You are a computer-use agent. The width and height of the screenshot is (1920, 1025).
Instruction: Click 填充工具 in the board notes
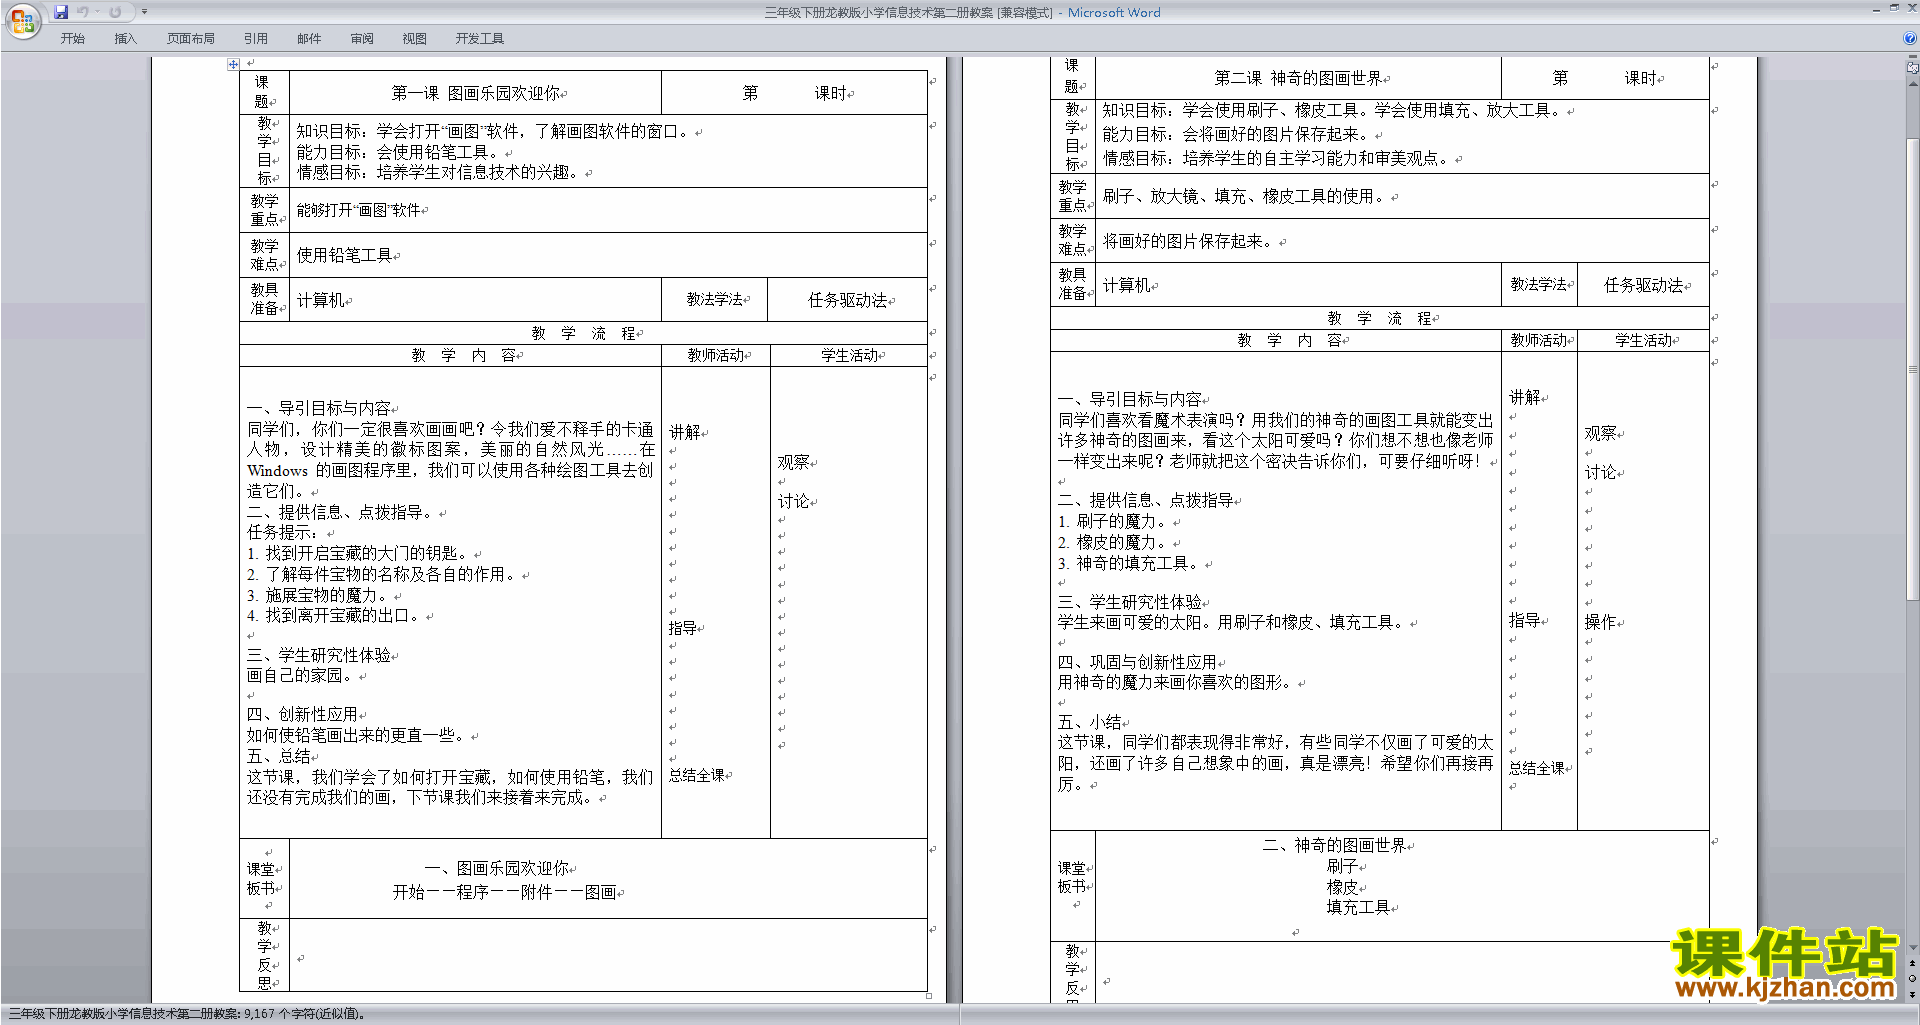coord(1358,907)
